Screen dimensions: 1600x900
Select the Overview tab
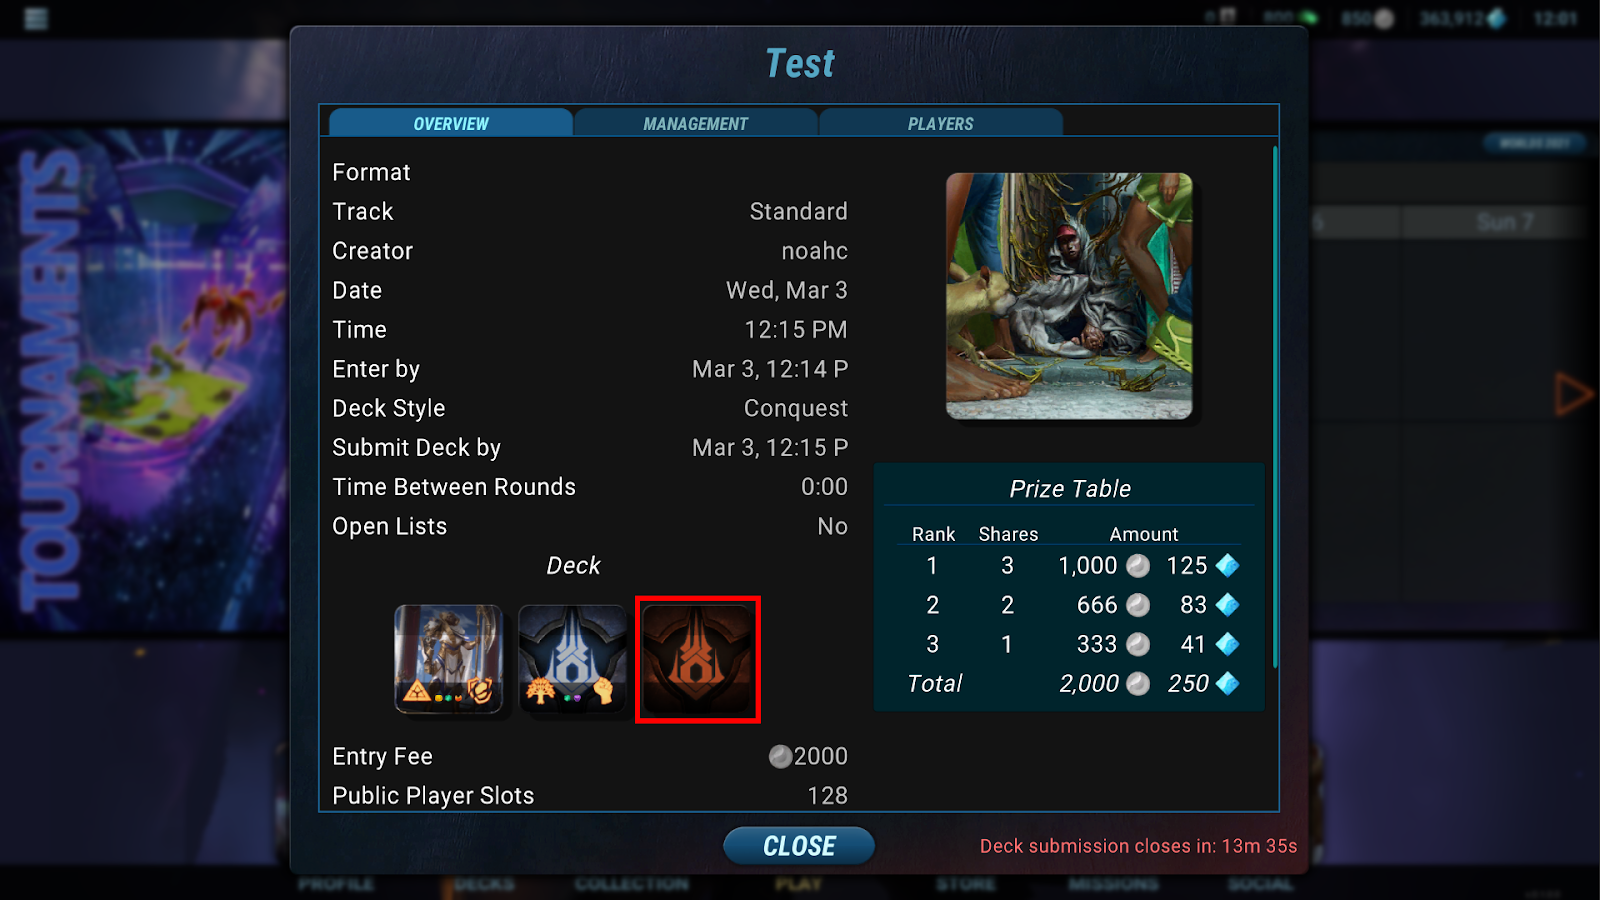point(451,123)
